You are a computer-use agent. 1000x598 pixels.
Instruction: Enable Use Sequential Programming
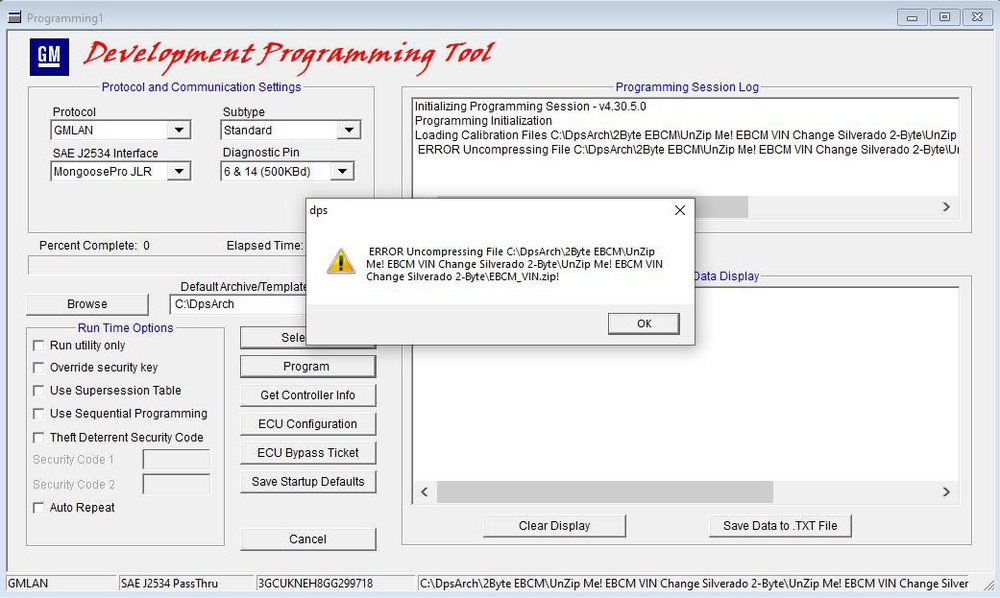click(38, 414)
